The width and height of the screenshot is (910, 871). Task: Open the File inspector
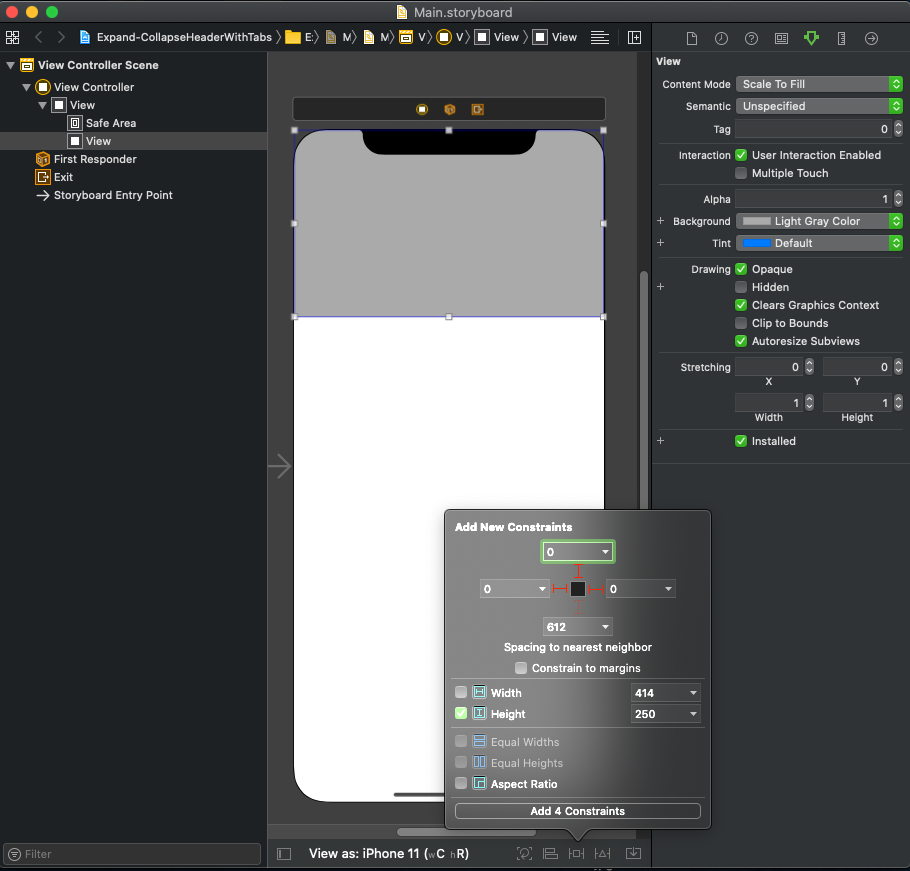click(691, 38)
